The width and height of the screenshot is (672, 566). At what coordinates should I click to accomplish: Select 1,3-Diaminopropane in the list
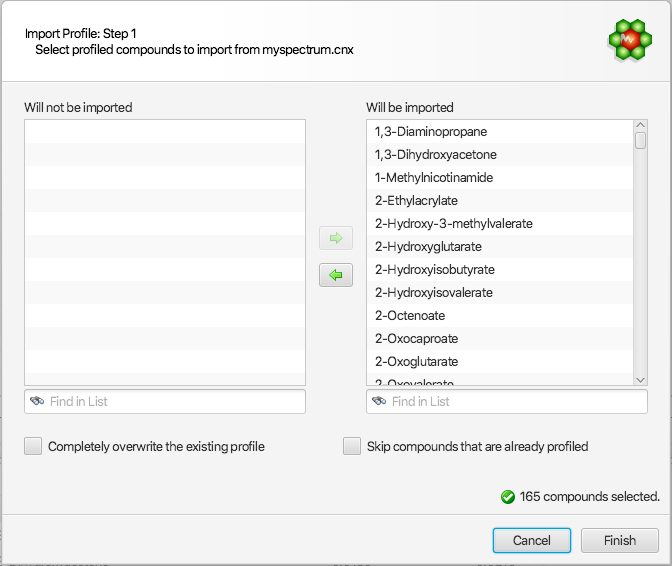431,132
